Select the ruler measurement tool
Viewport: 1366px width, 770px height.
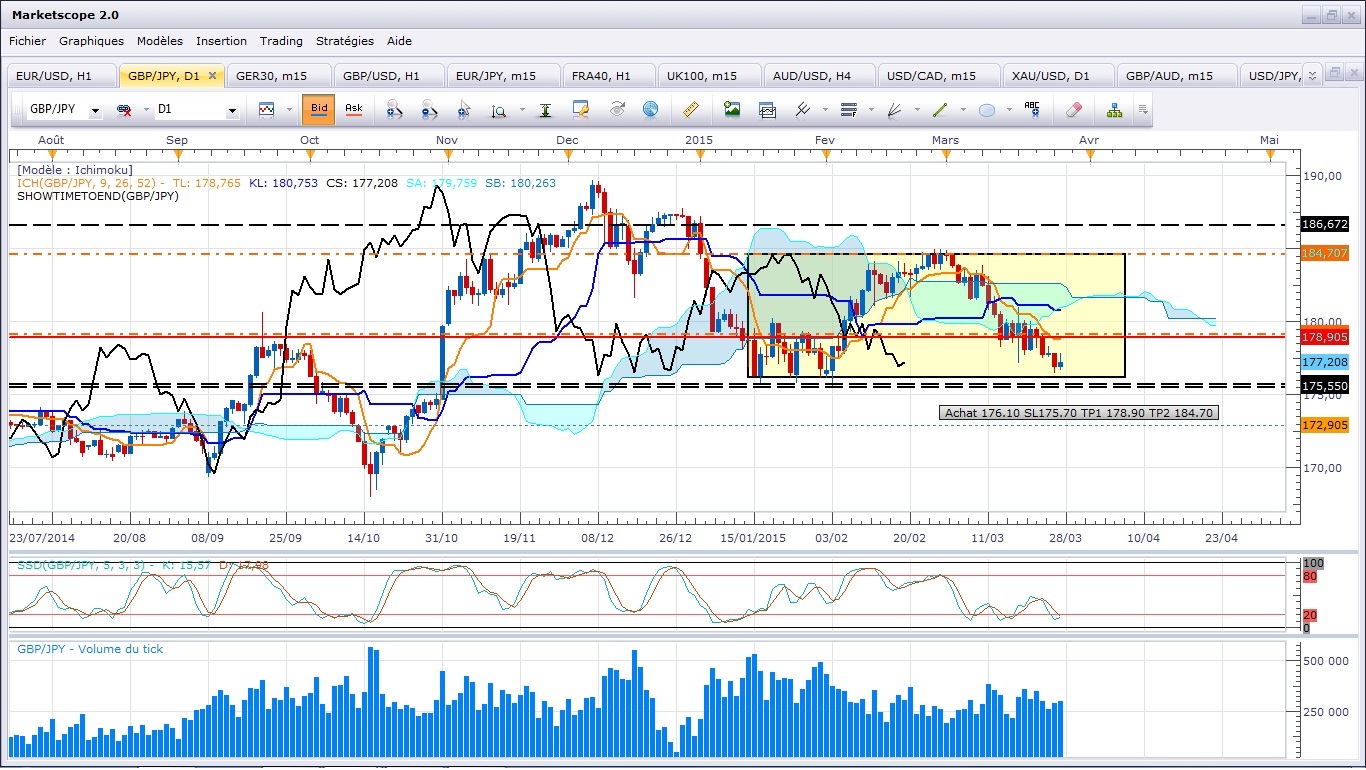(690, 109)
